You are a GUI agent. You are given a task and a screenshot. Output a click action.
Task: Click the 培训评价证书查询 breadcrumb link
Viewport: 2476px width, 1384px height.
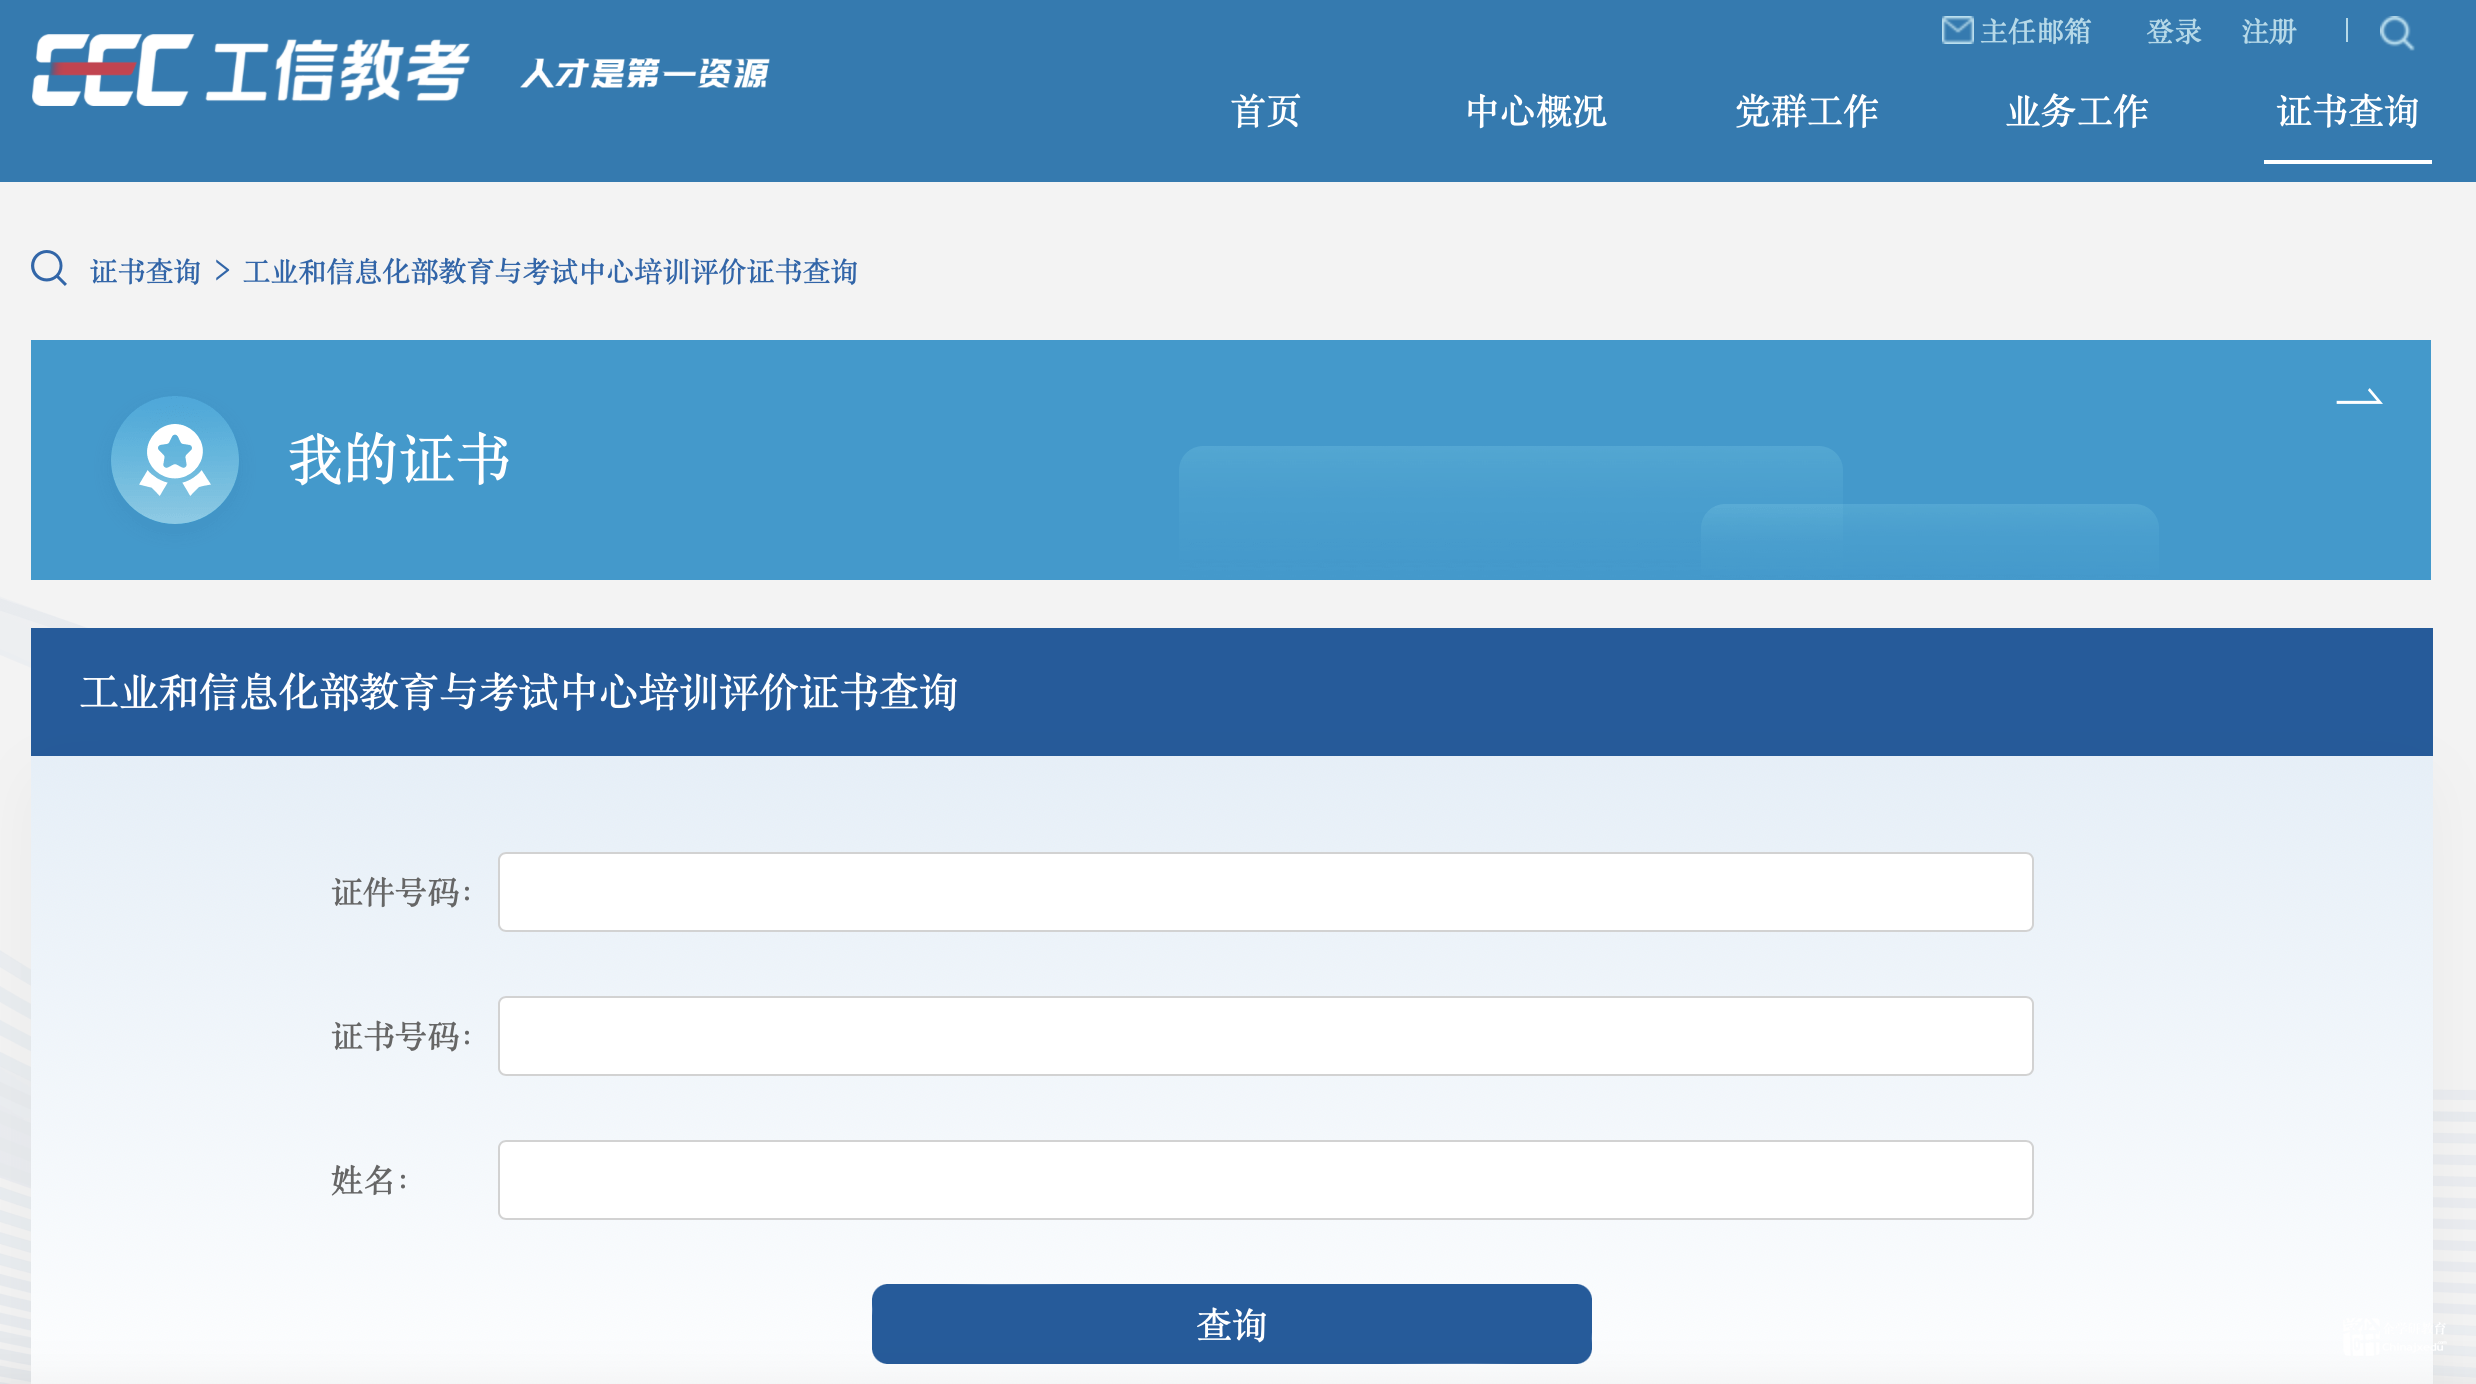[550, 272]
